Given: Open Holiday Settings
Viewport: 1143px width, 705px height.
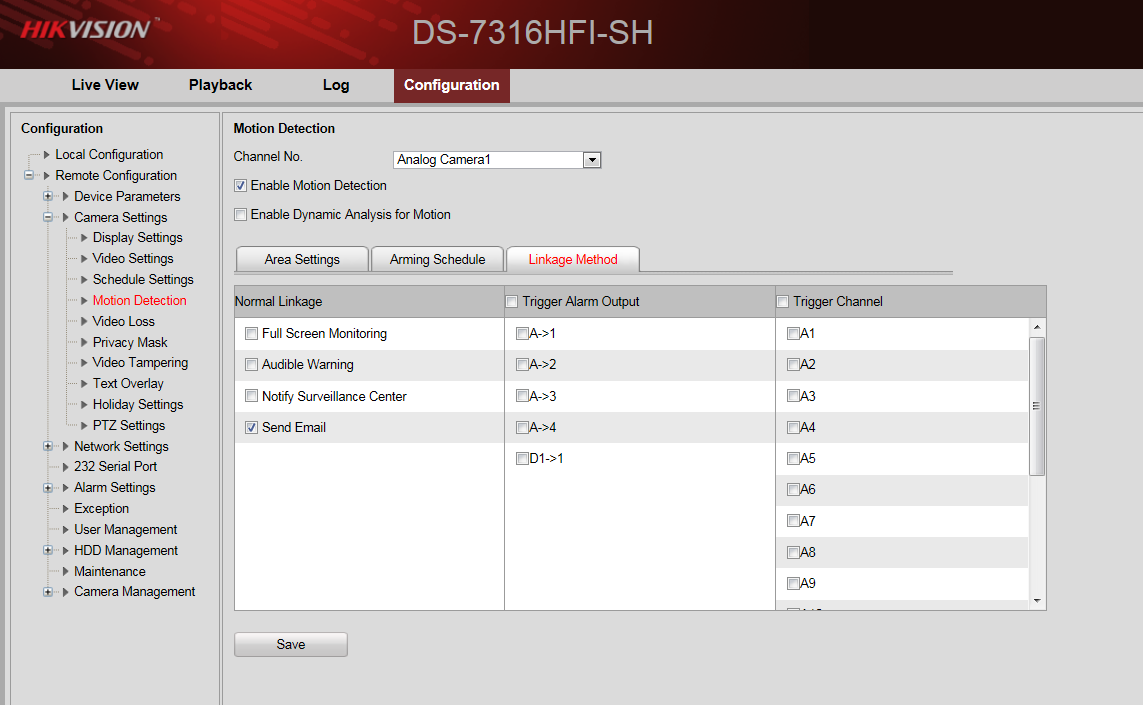Looking at the screenshot, I should pos(138,405).
